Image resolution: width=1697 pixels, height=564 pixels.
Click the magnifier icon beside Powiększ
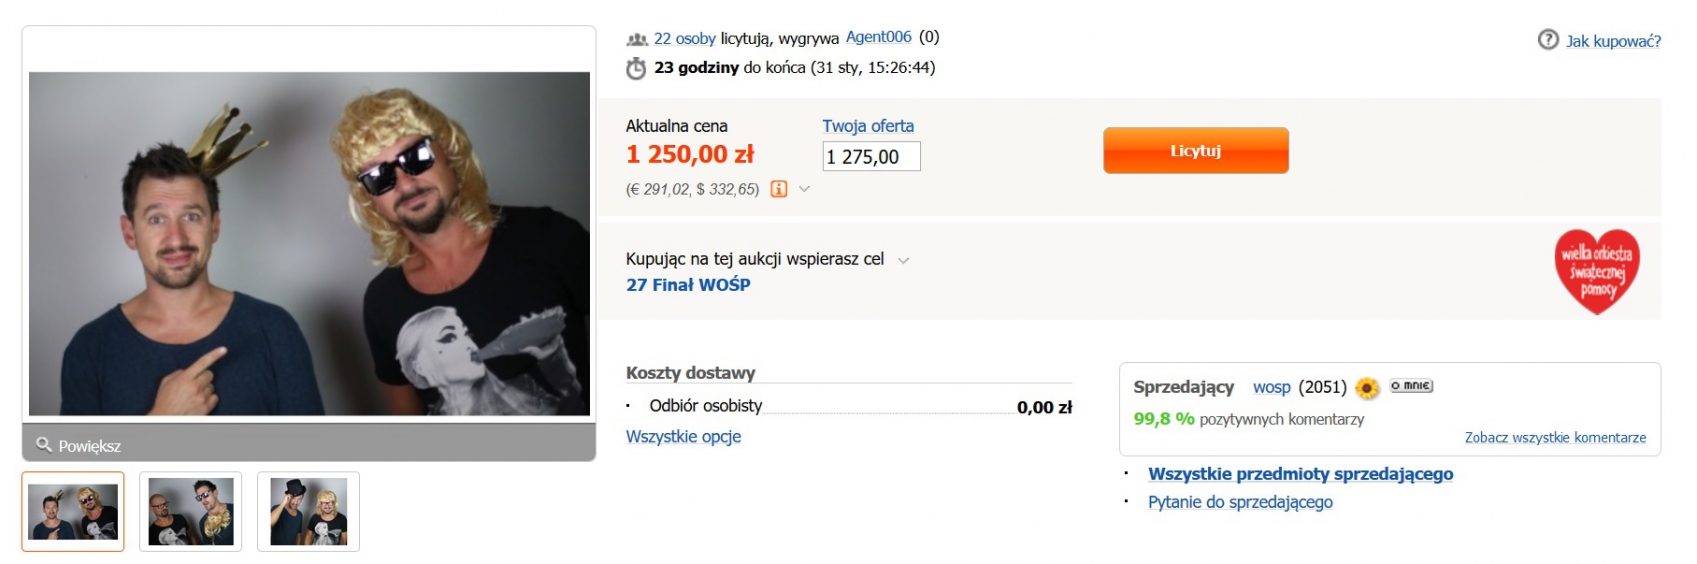44,444
